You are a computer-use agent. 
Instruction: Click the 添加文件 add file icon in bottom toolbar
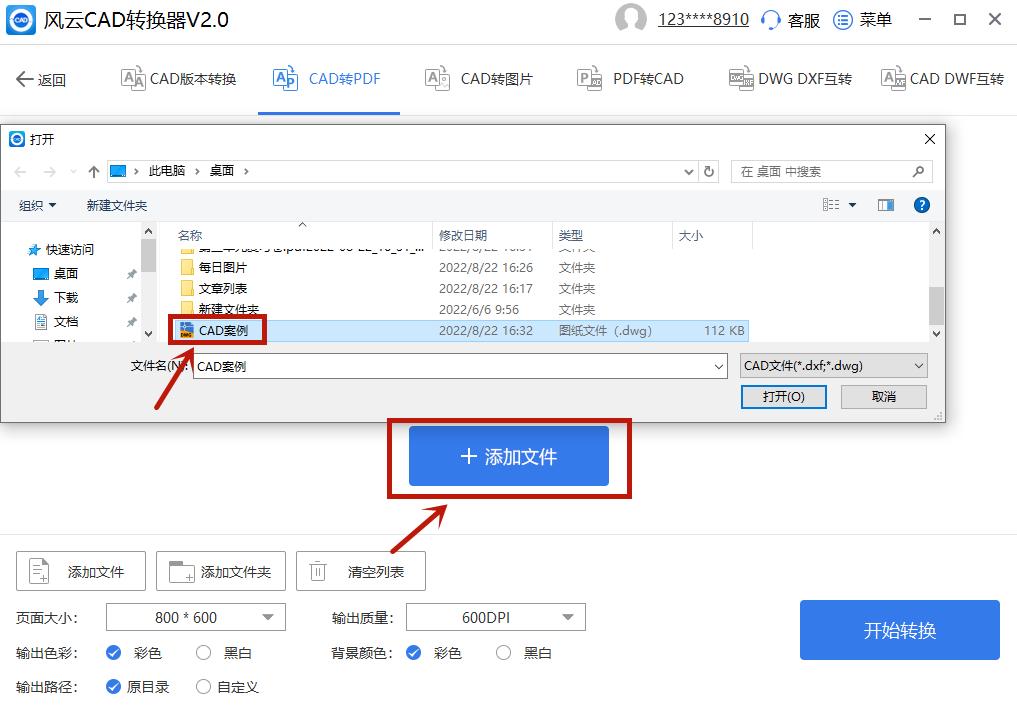tap(39, 571)
